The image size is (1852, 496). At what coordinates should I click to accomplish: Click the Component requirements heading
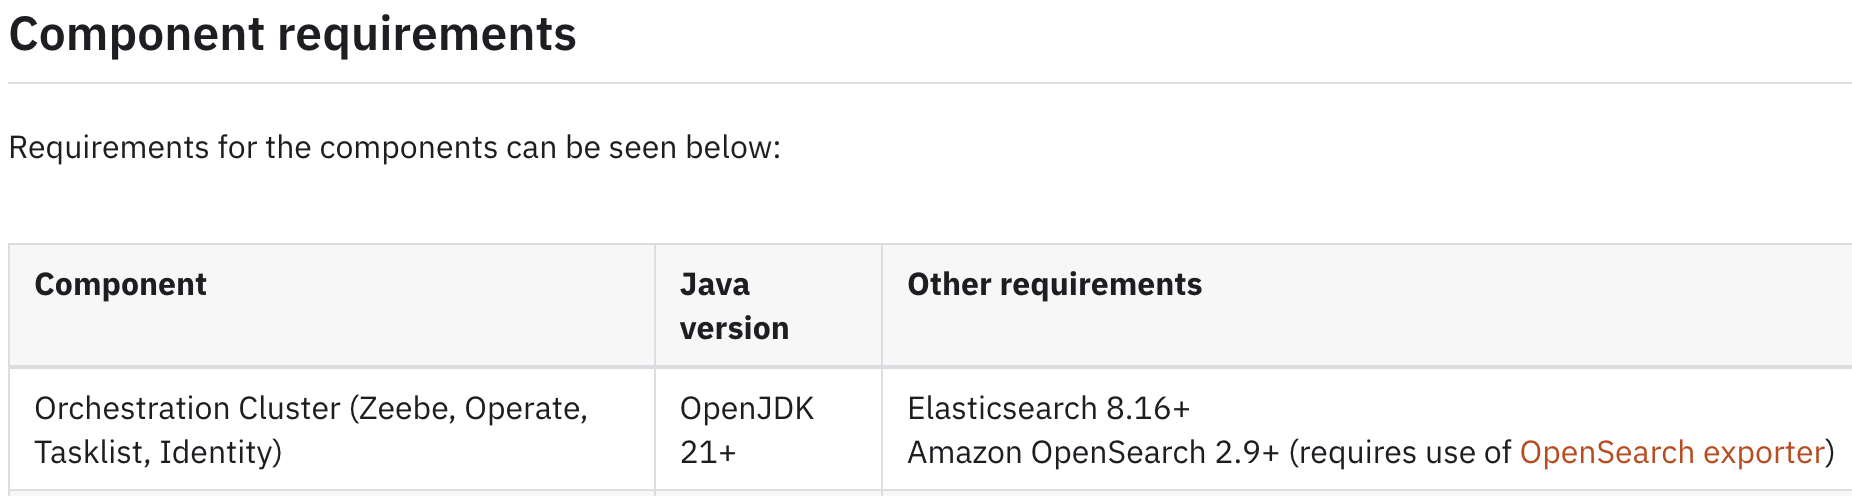pos(292,34)
